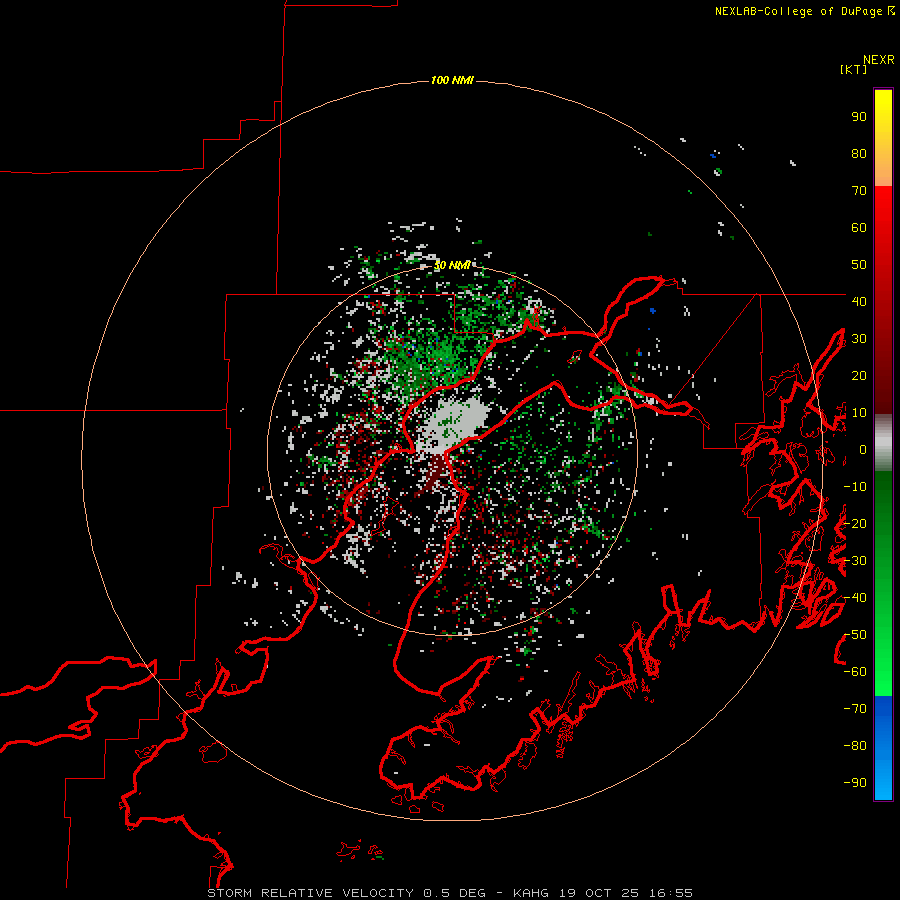The height and width of the screenshot is (900, 900).
Task: Click the KAHG radar site identifier
Action: click(531, 893)
